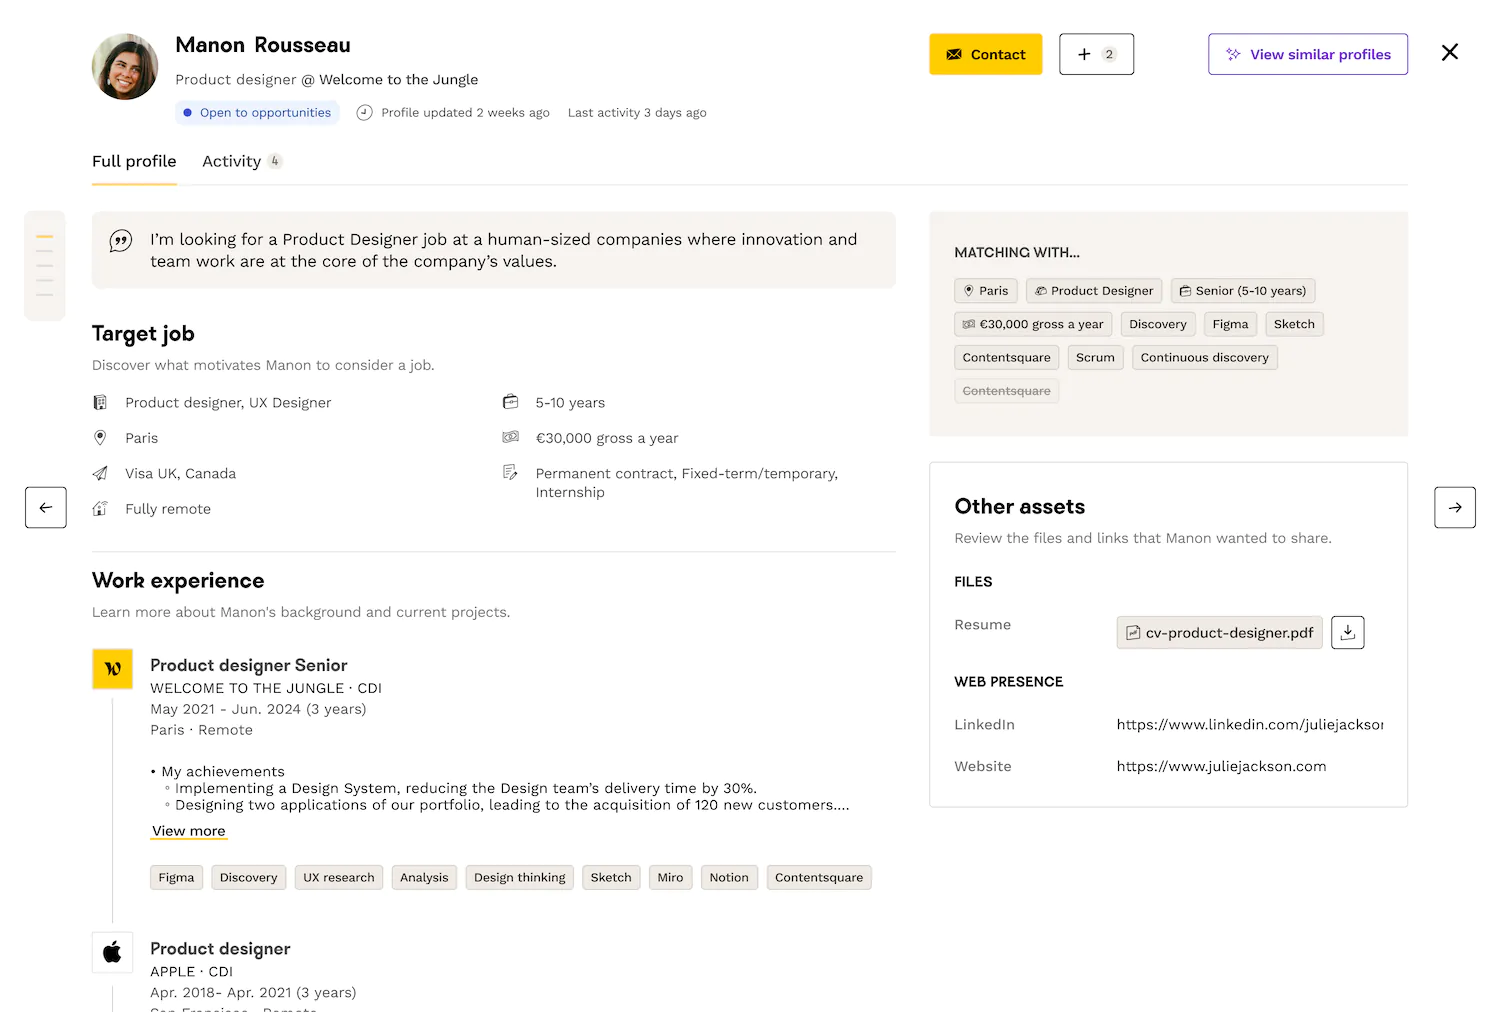Screen dimensions: 1500x1015
Task: Click the plus add-to-list button
Action: tap(1096, 54)
